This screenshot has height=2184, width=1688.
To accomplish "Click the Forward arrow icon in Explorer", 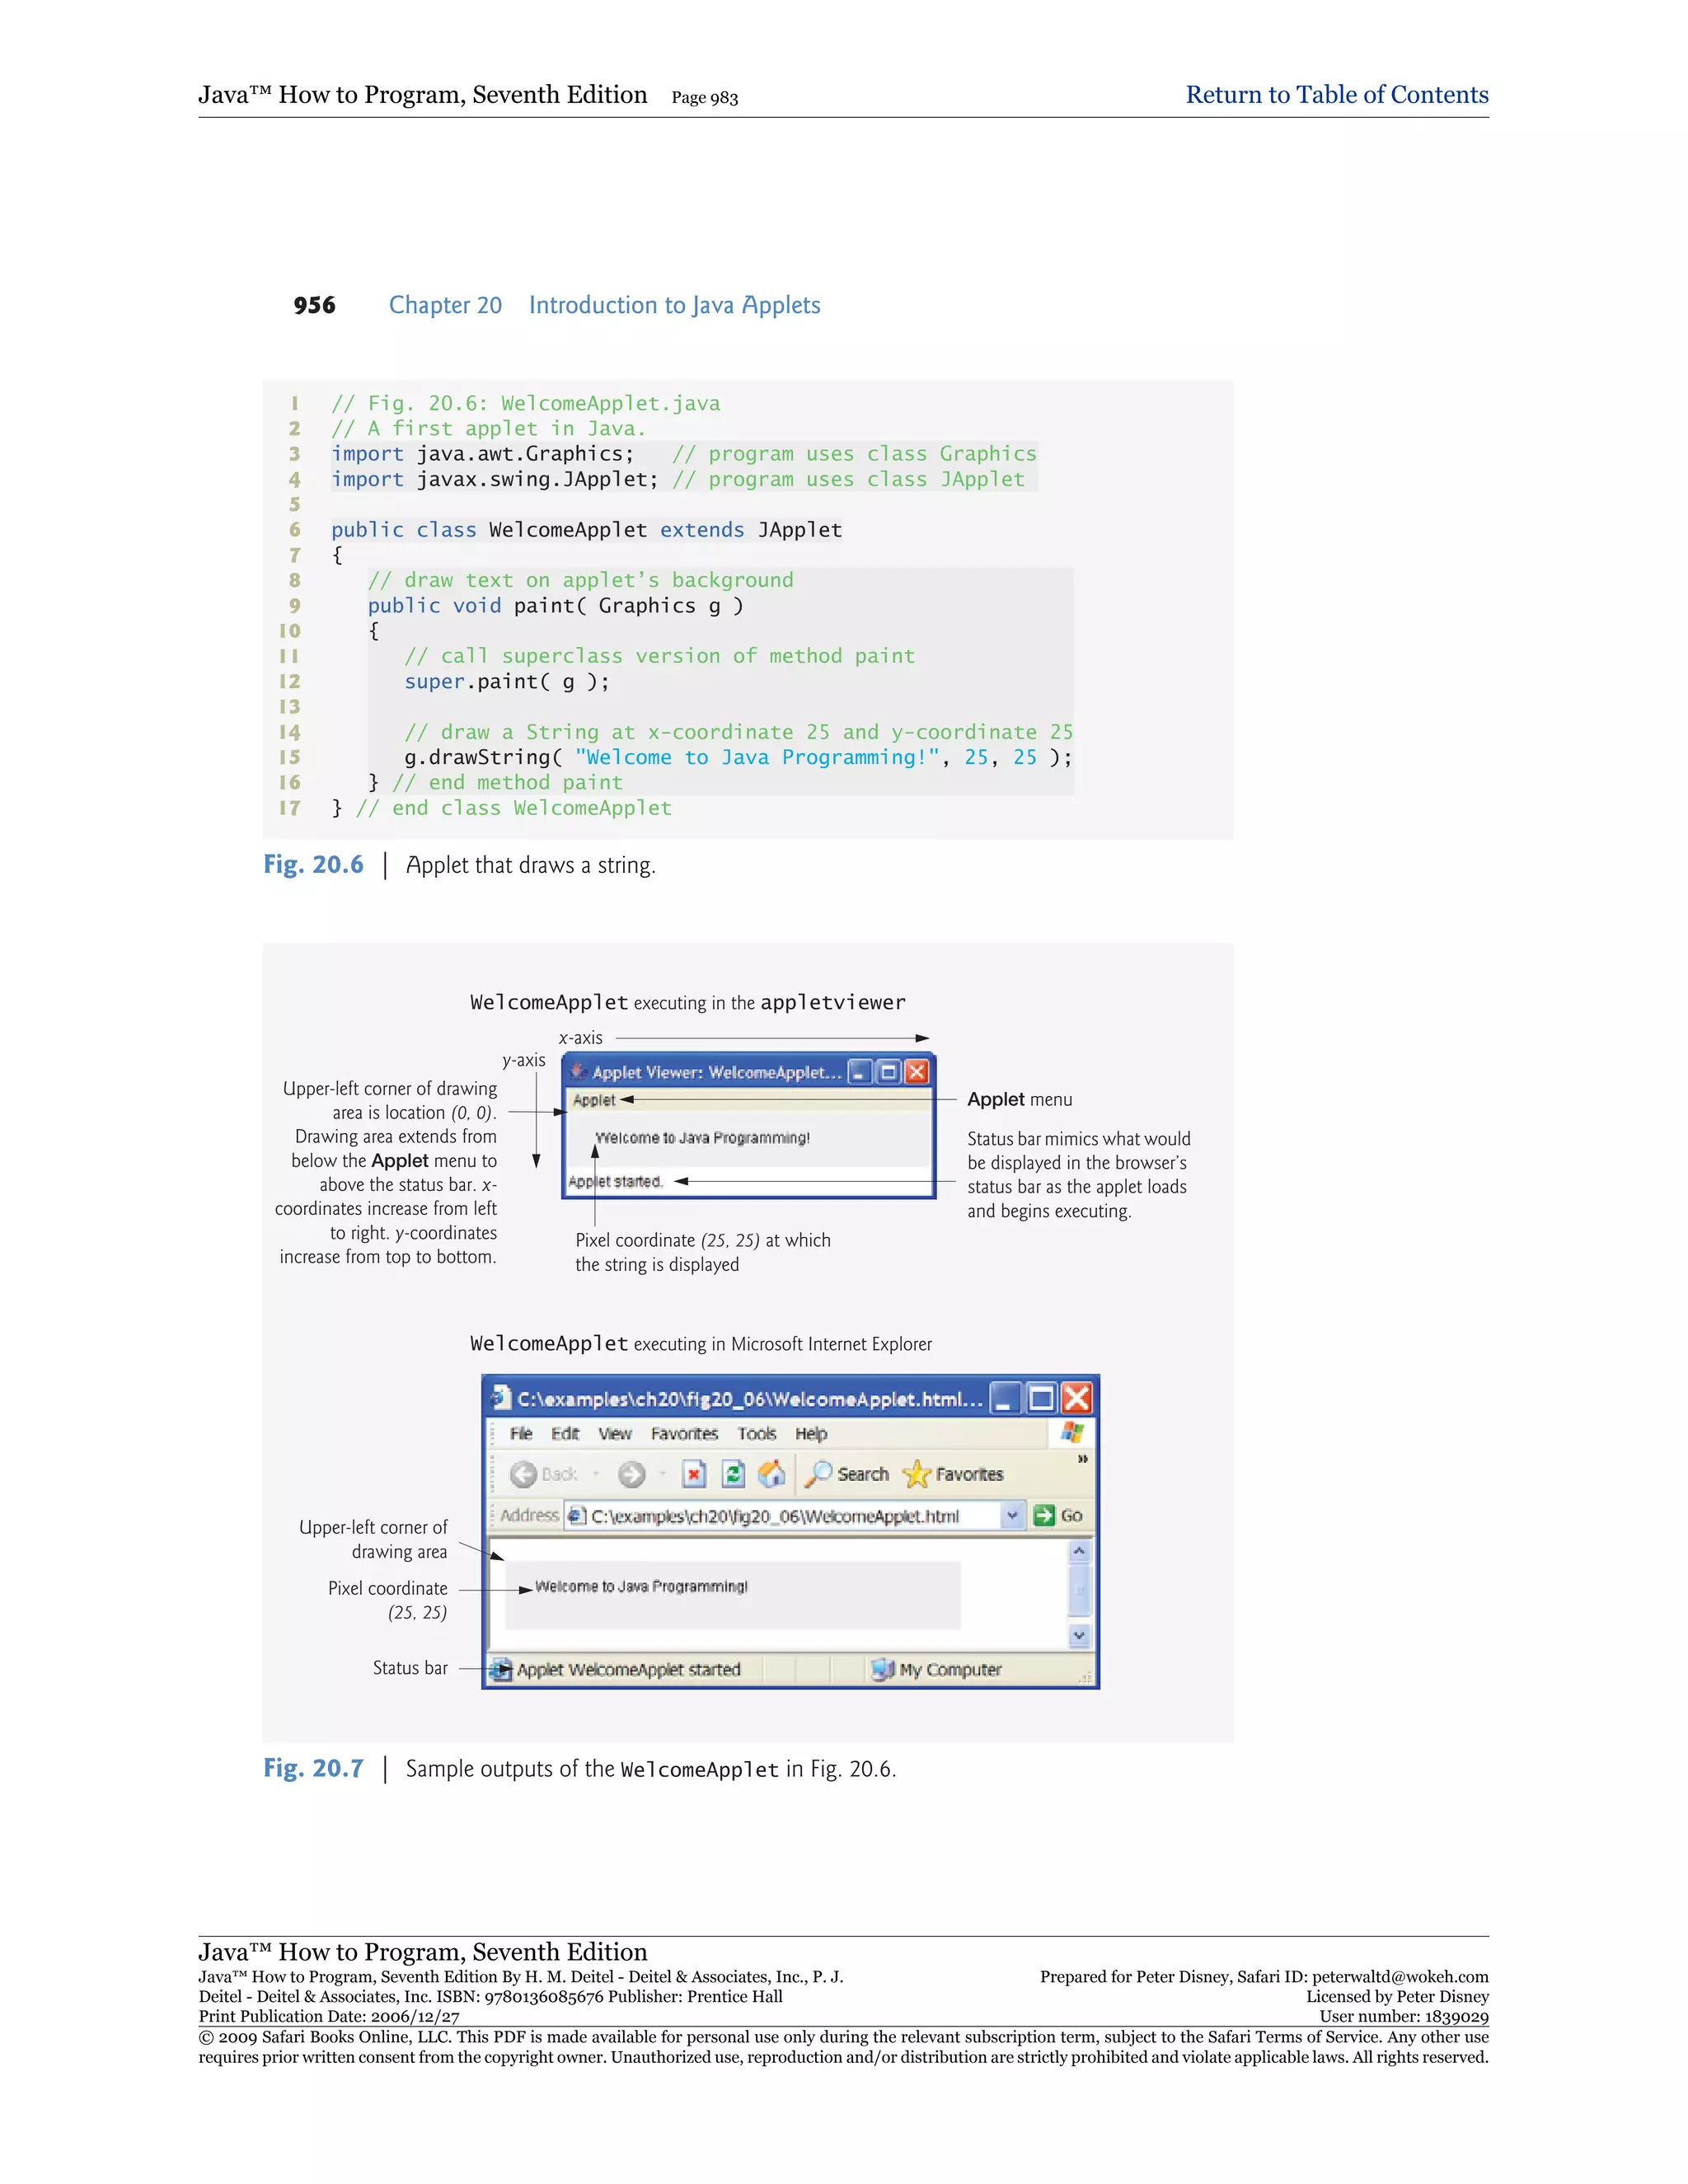I will 631,1474.
